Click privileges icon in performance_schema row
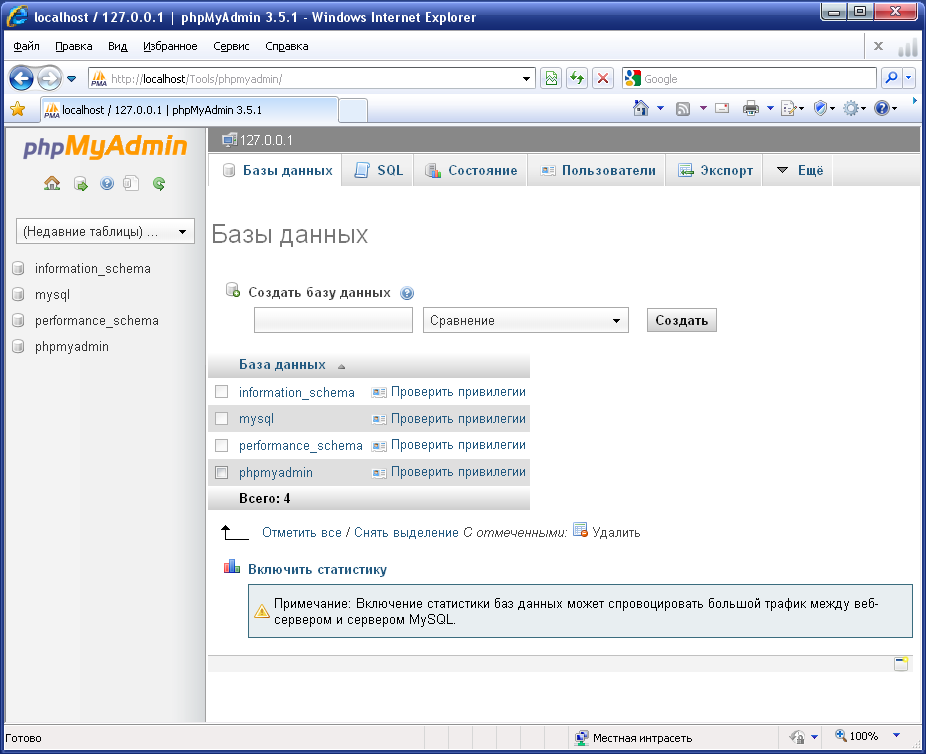 click(379, 446)
